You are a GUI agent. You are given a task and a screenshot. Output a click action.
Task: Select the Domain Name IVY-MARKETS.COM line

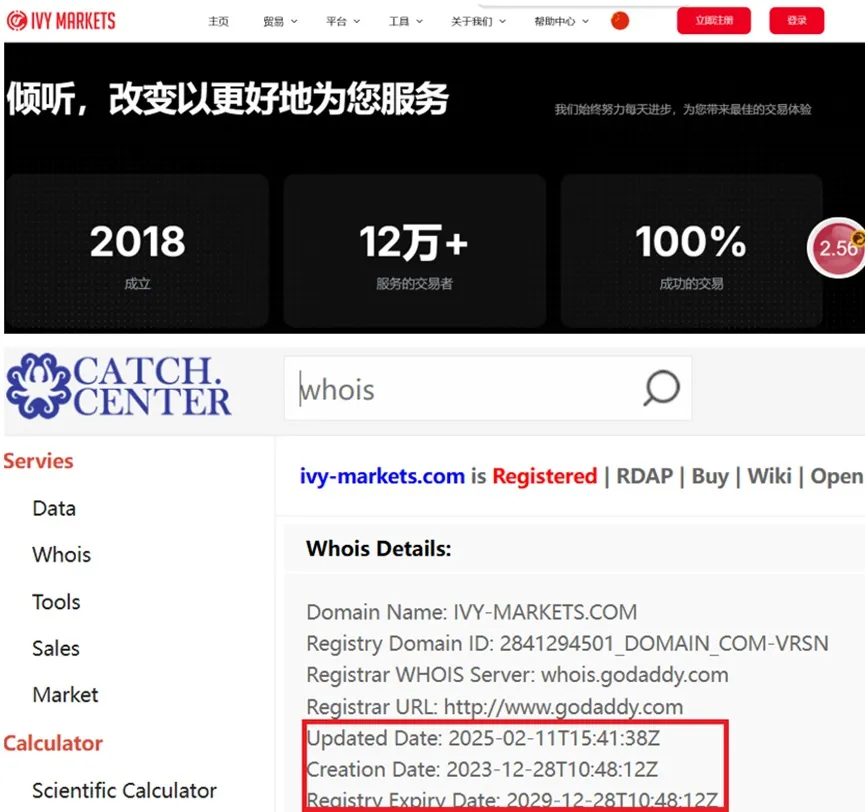[x=472, y=612]
